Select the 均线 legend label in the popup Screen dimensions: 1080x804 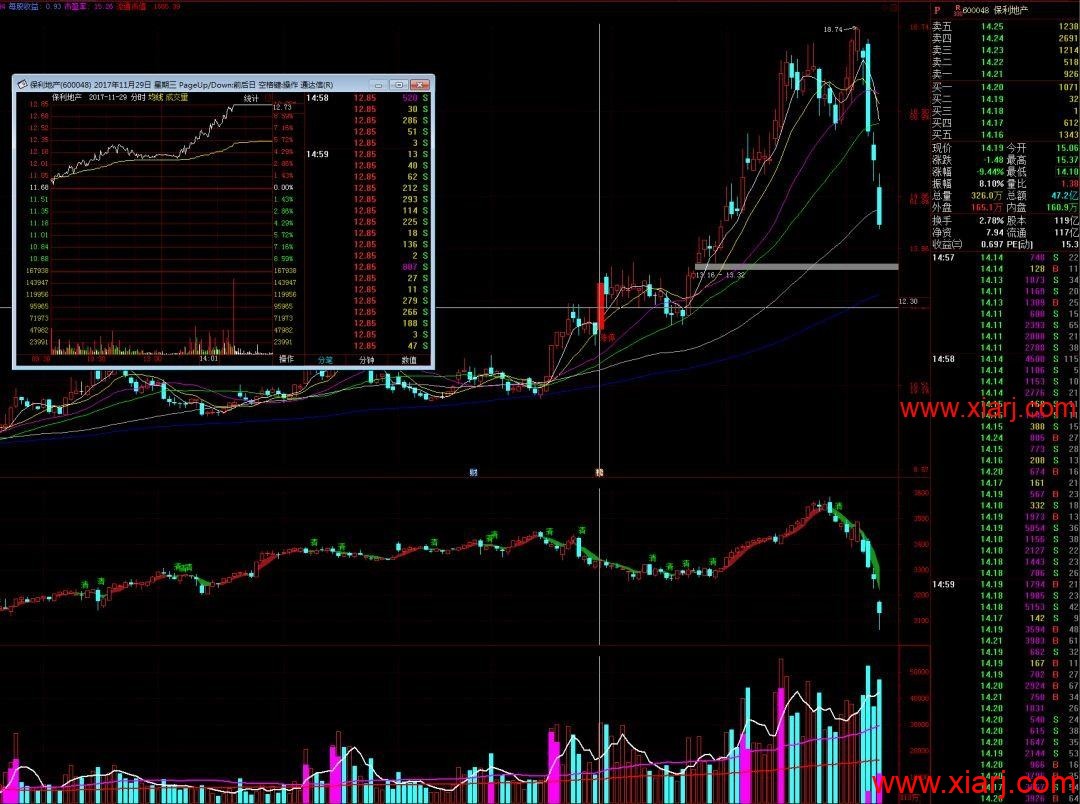coord(156,98)
